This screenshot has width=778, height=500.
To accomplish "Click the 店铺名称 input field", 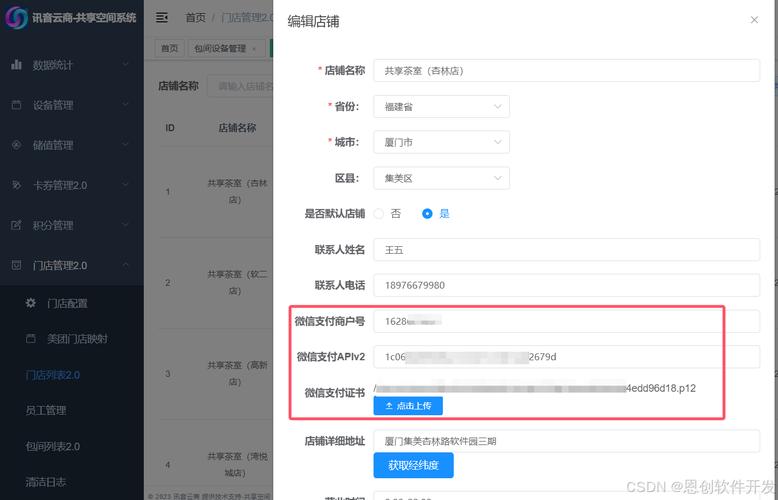I will tap(567, 71).
